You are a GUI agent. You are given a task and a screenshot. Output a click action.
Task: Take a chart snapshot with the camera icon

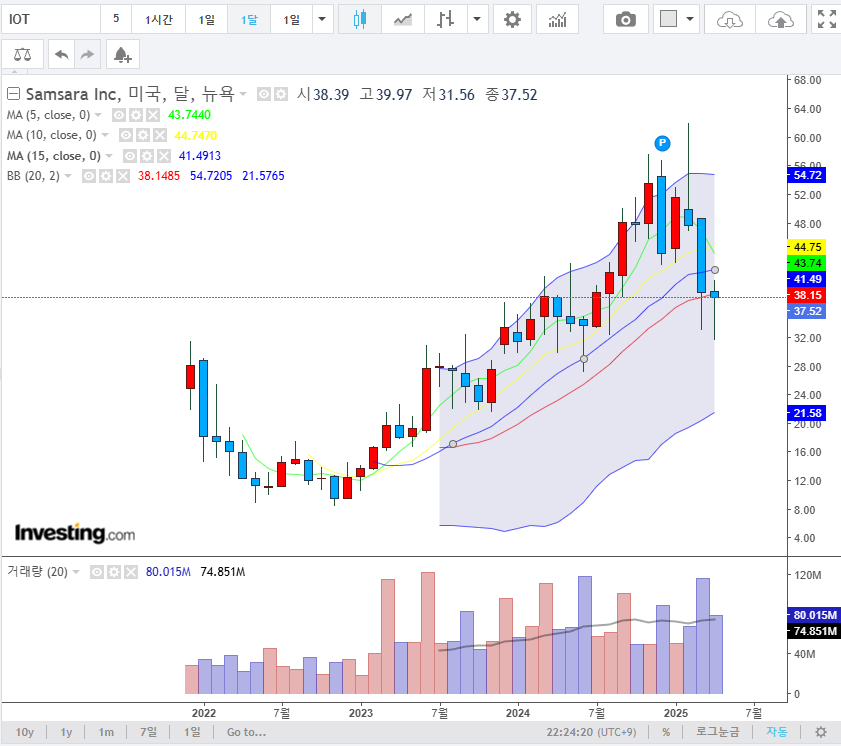625,20
